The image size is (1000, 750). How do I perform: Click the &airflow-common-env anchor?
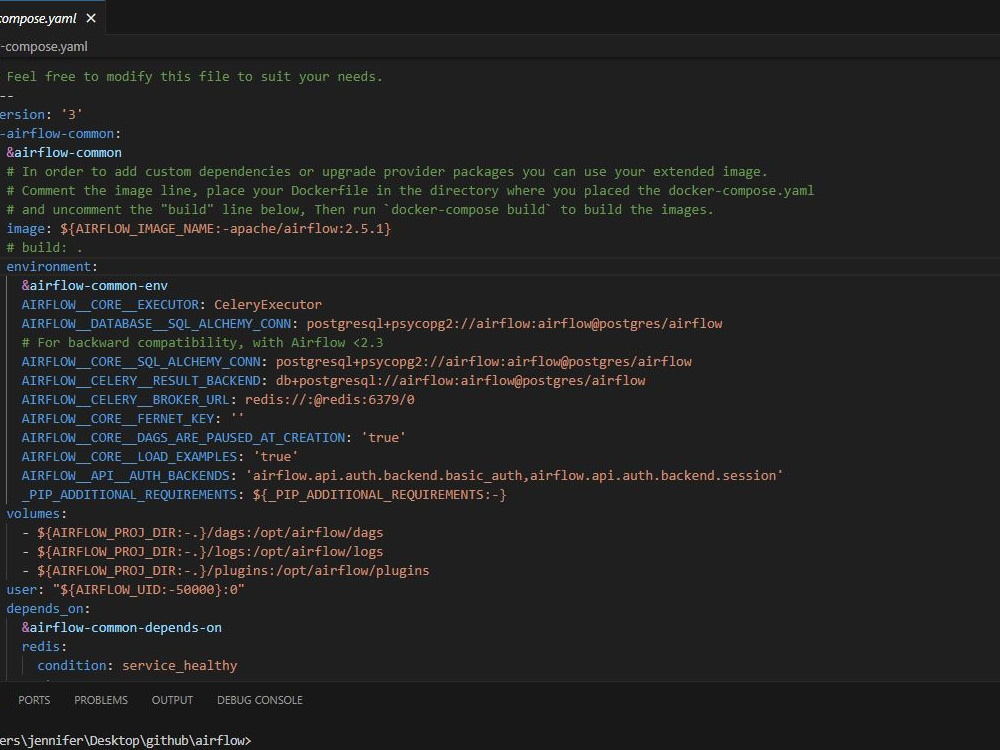(x=95, y=285)
